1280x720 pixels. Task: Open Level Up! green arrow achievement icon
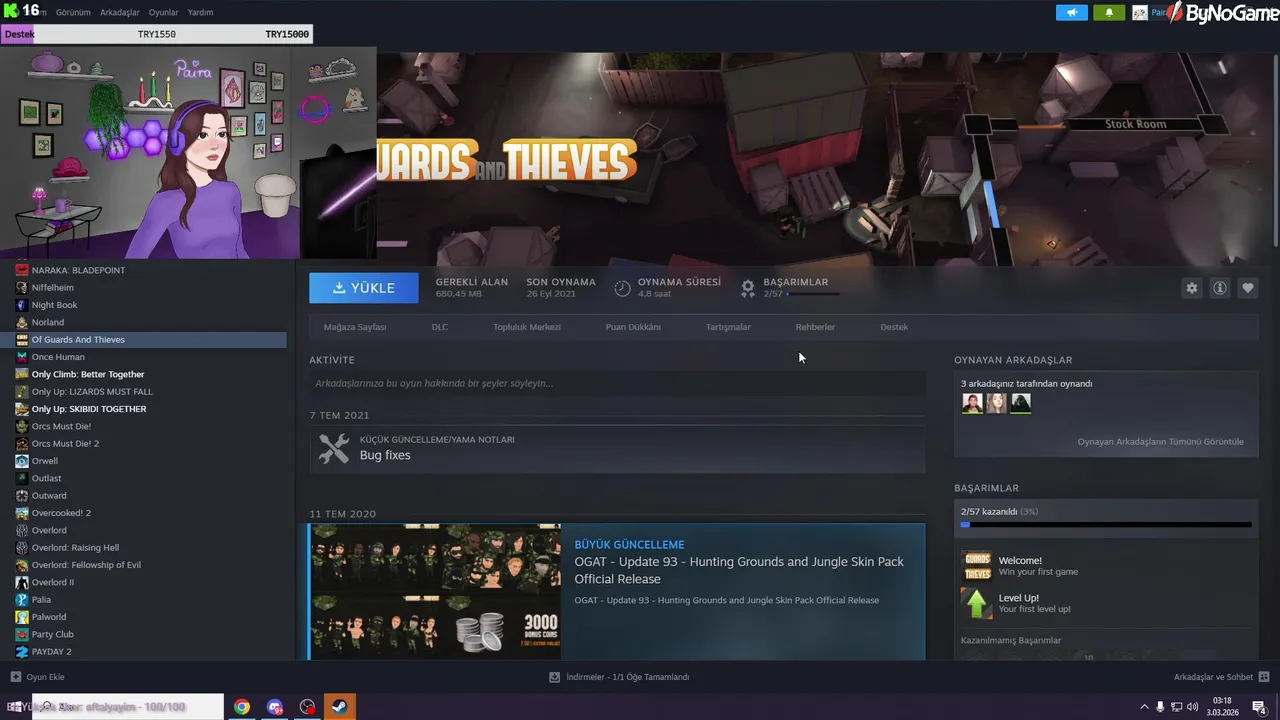(x=977, y=603)
